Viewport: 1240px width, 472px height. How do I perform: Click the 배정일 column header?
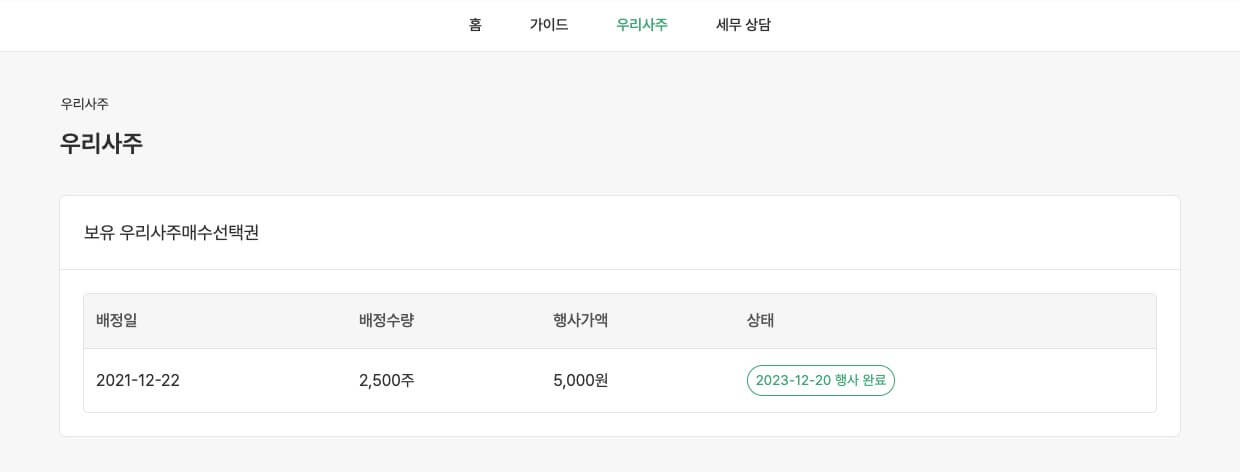click(116, 321)
